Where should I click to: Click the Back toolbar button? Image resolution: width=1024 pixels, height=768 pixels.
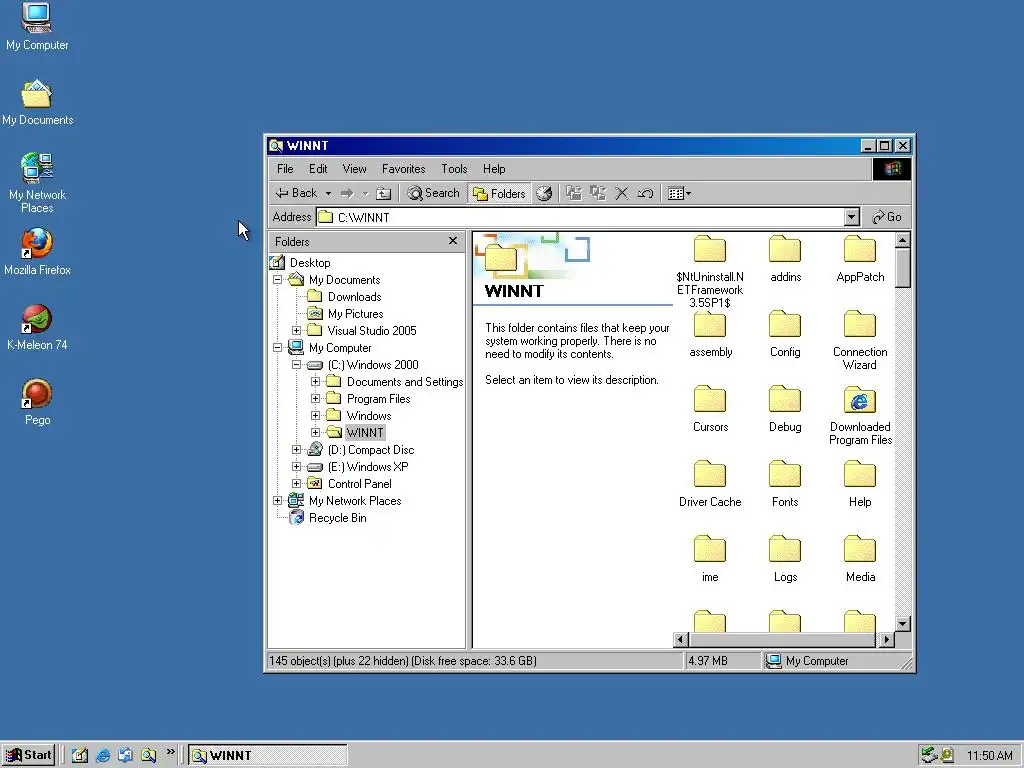[x=296, y=193]
